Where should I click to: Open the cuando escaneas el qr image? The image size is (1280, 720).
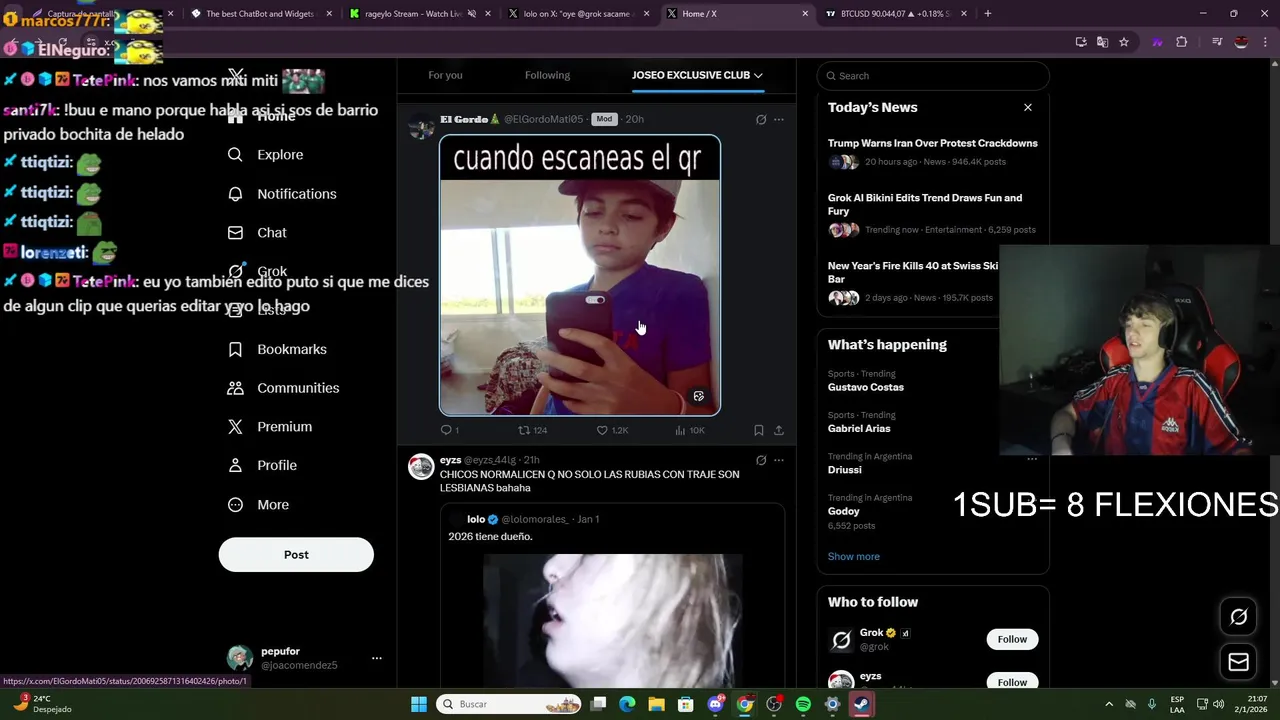[x=580, y=275]
